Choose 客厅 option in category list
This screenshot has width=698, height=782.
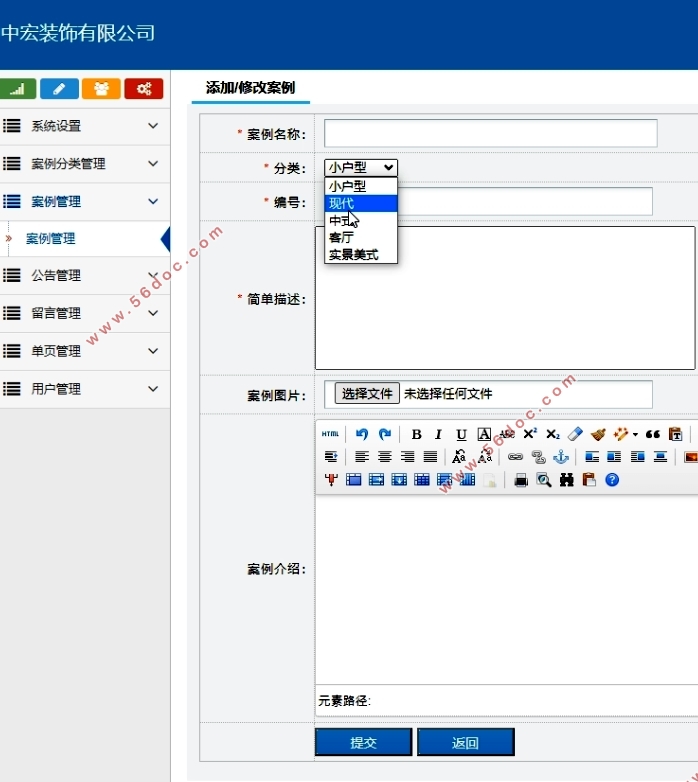(x=361, y=238)
